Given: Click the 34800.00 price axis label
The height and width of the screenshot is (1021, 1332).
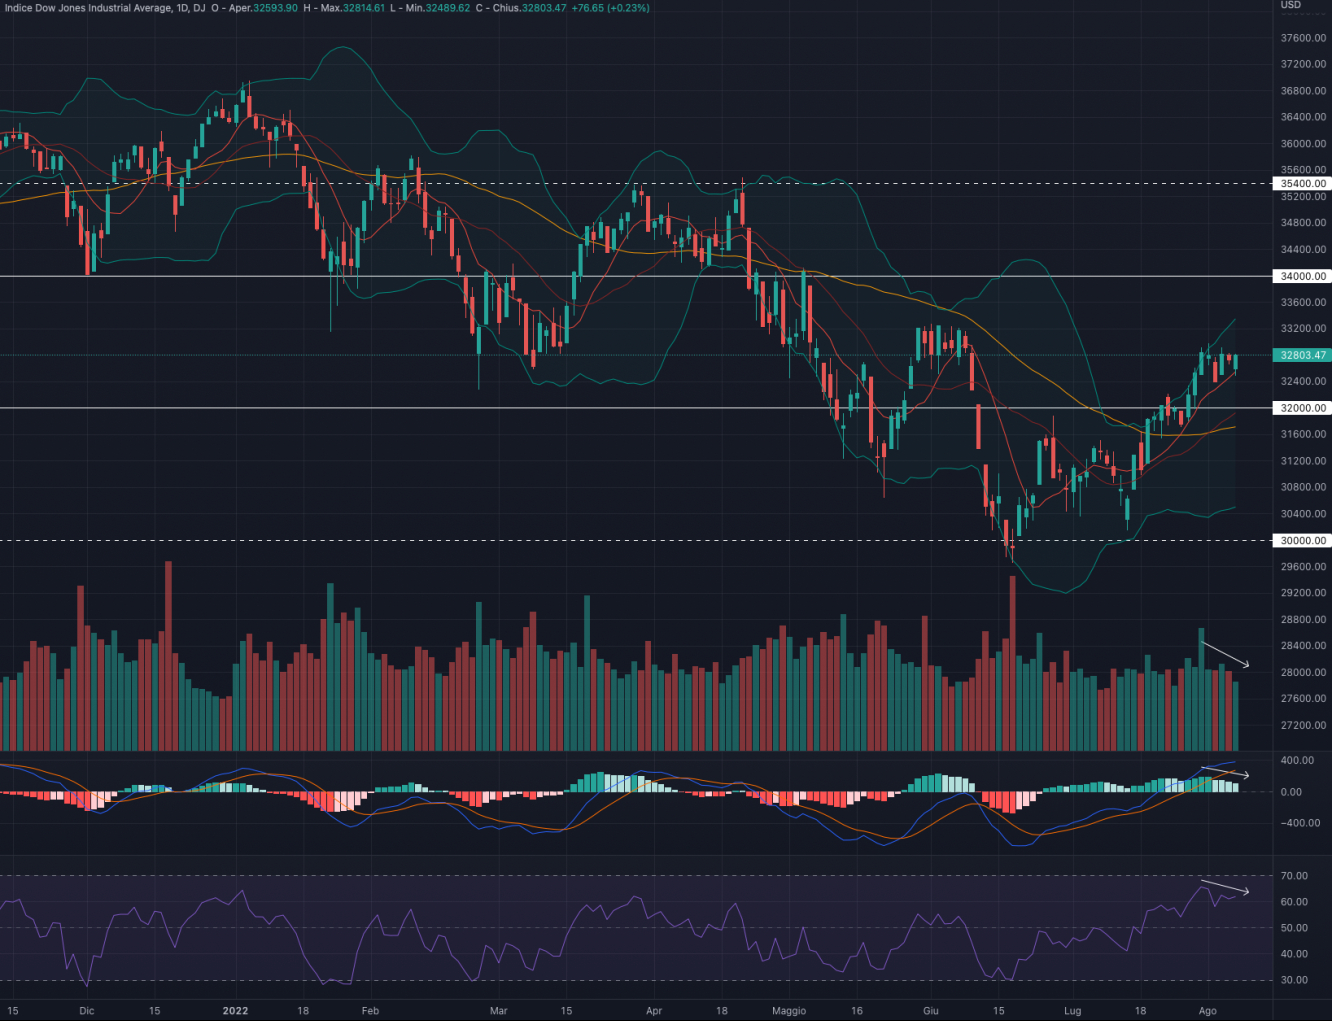Looking at the screenshot, I should click(1303, 223).
